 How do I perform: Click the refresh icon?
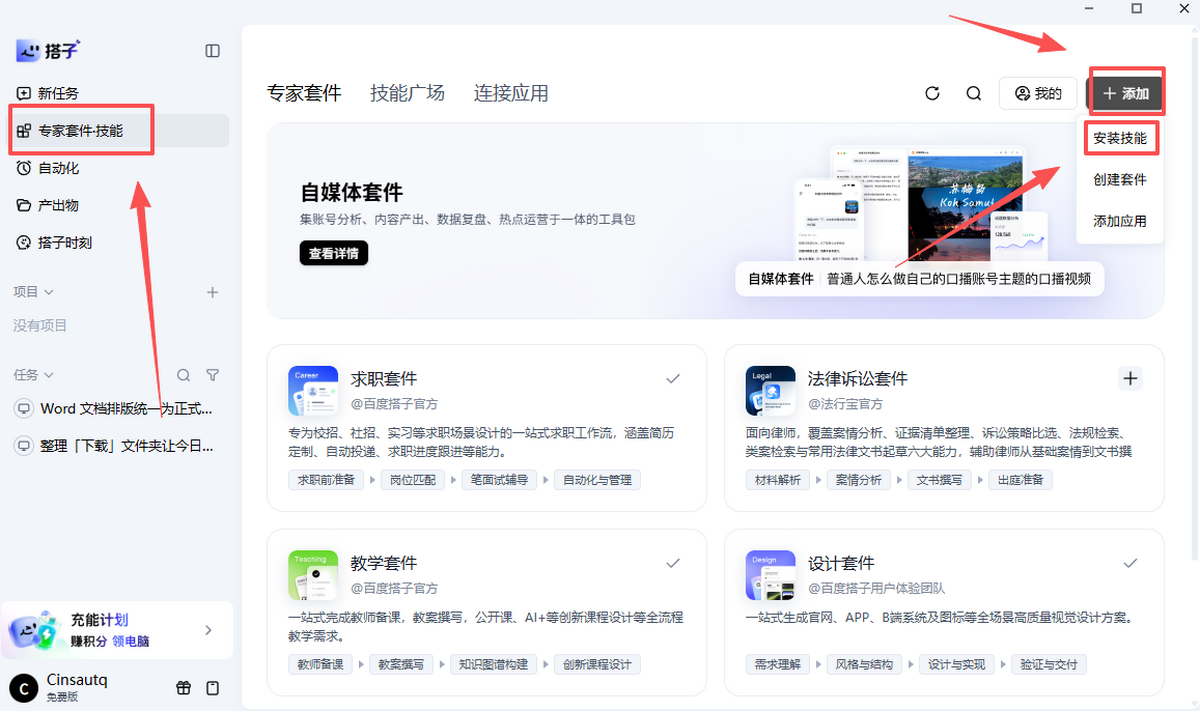[x=933, y=93]
